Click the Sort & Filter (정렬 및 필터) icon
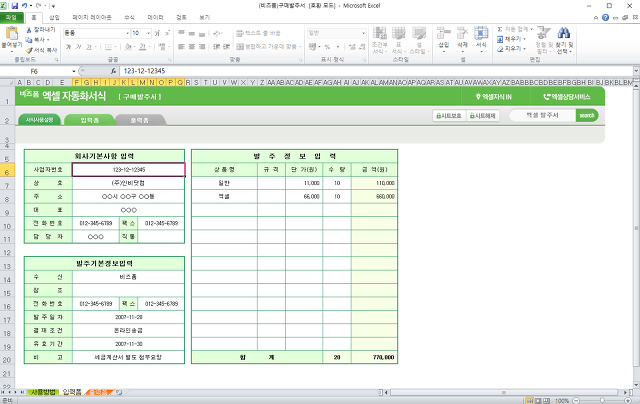Image resolution: width=640 pixels, height=404 pixels. click(x=543, y=33)
